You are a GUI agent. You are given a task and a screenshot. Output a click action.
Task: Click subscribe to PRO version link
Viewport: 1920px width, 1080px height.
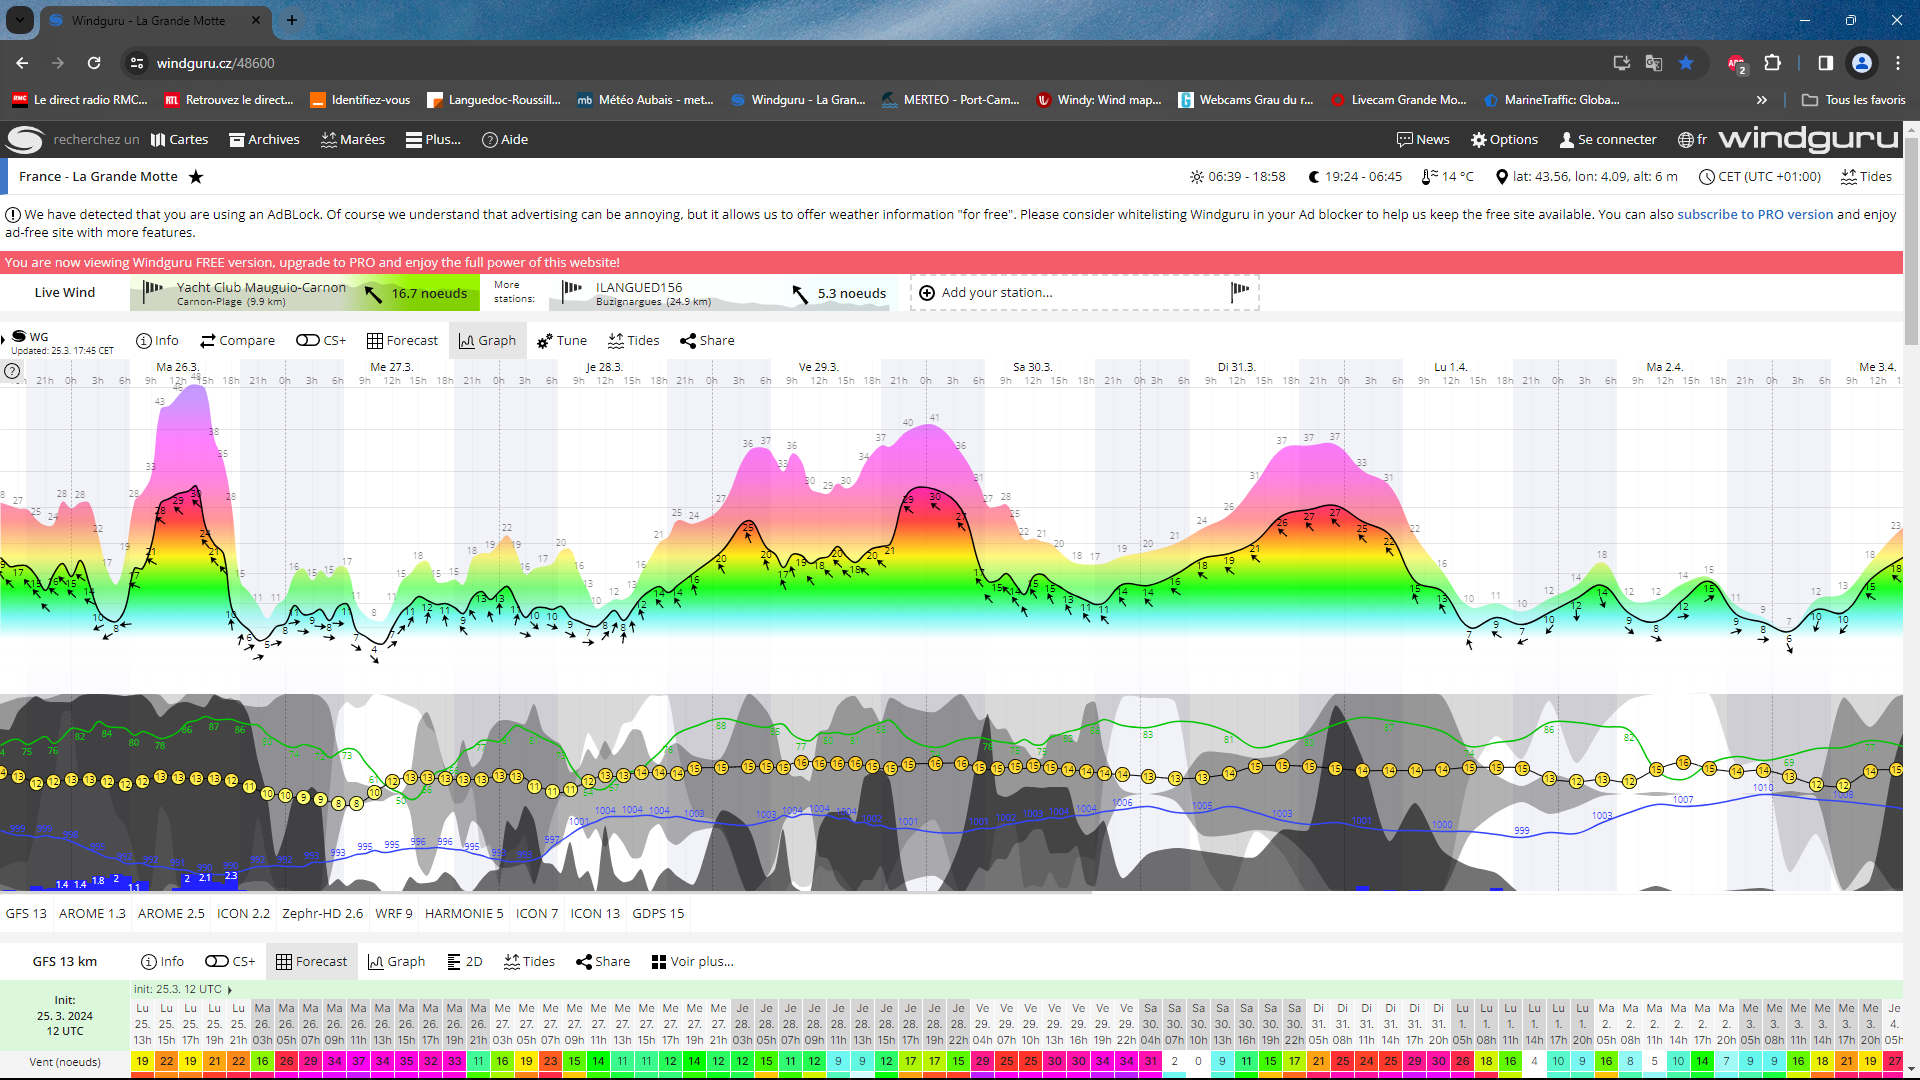pos(1754,215)
